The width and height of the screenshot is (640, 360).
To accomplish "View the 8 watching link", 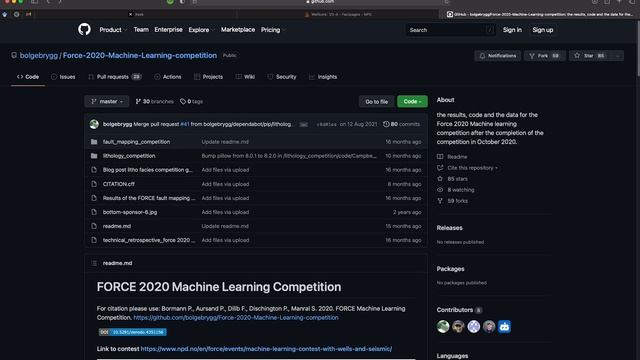I will (456, 190).
